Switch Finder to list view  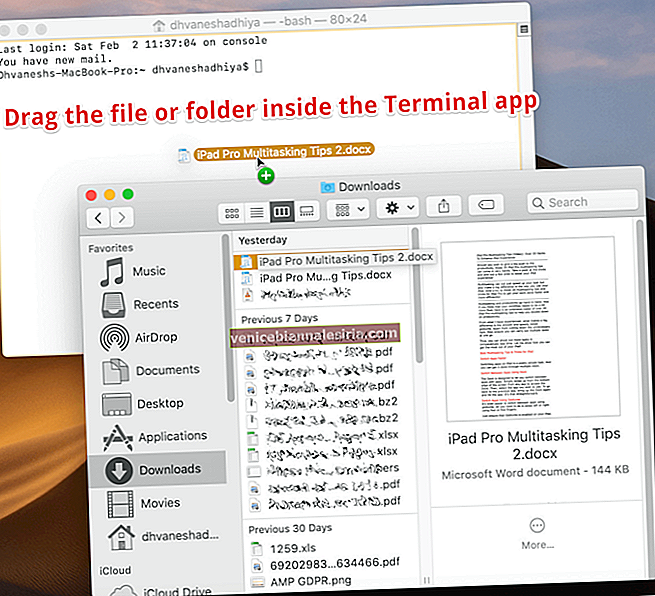(257, 213)
